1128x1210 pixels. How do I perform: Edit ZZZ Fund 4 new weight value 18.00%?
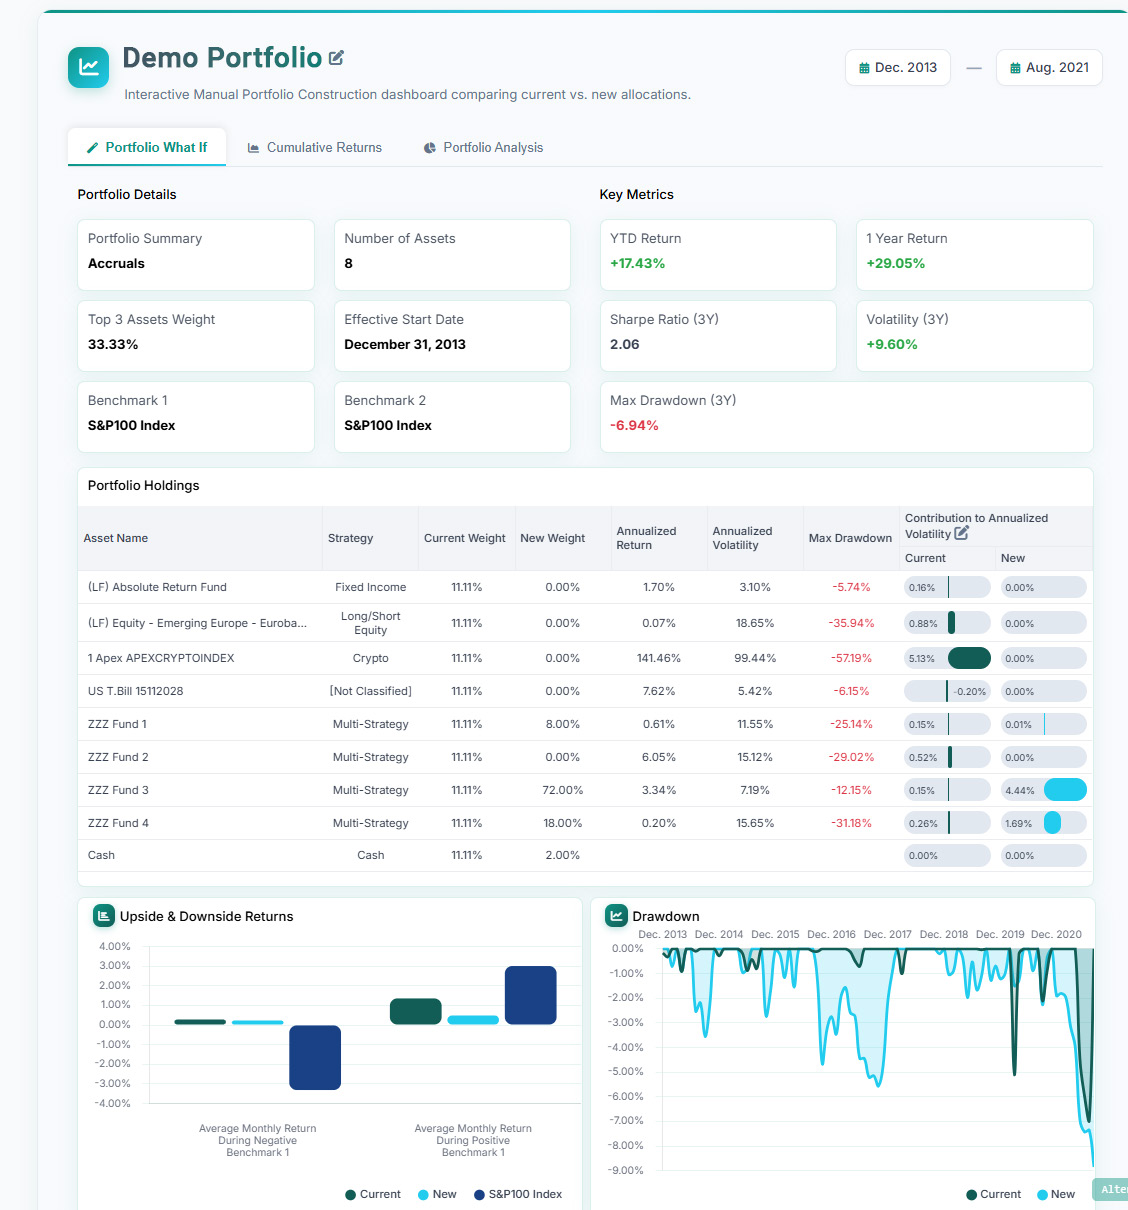pyautogui.click(x=562, y=823)
